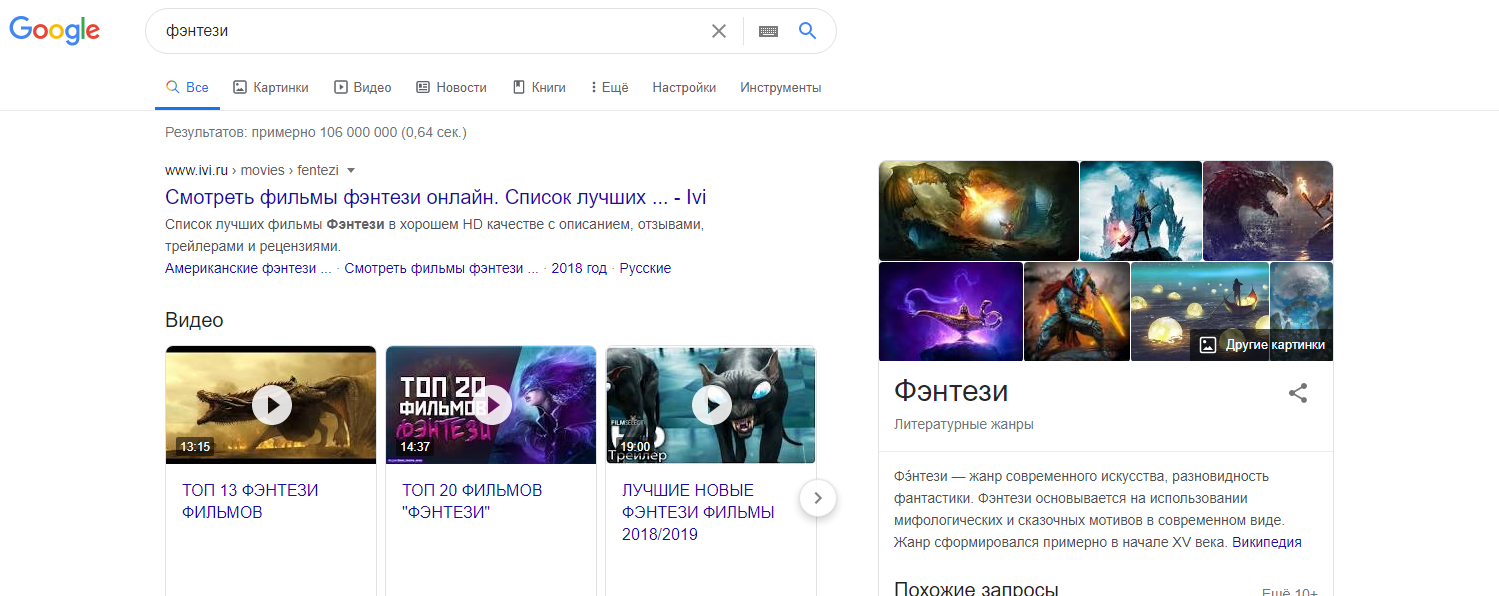This screenshot has height=596, width=1499.
Task: Share the Фэнтези knowledge panel
Action: [x=1297, y=393]
